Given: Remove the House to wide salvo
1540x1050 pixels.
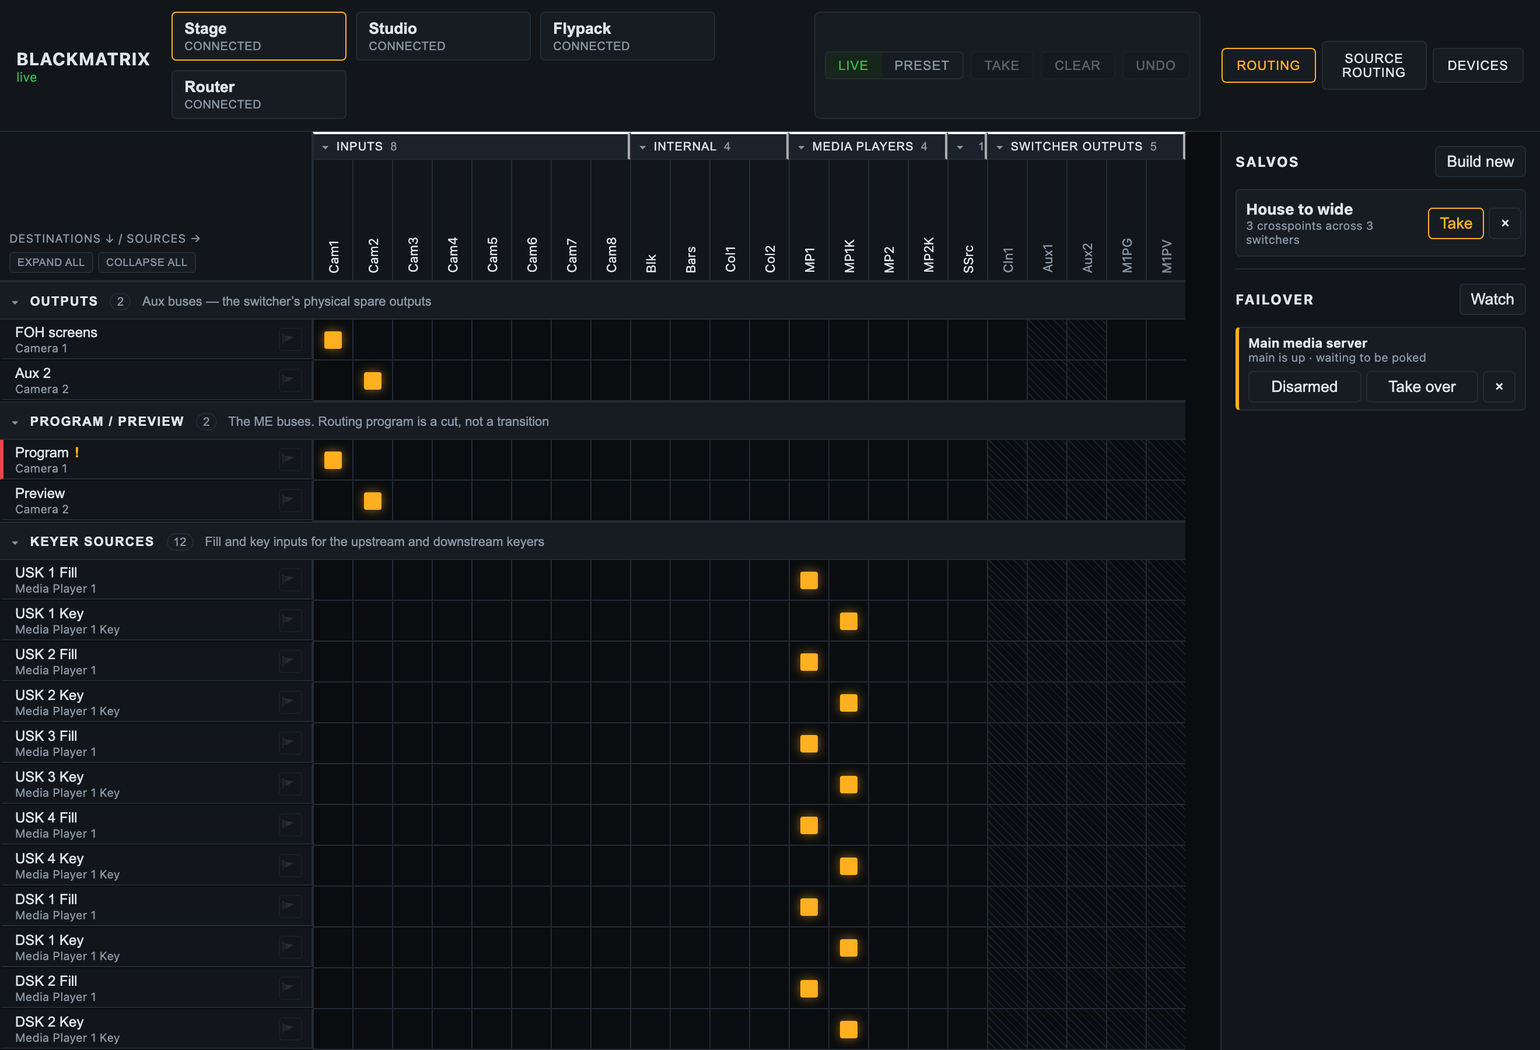Looking at the screenshot, I should [1505, 223].
